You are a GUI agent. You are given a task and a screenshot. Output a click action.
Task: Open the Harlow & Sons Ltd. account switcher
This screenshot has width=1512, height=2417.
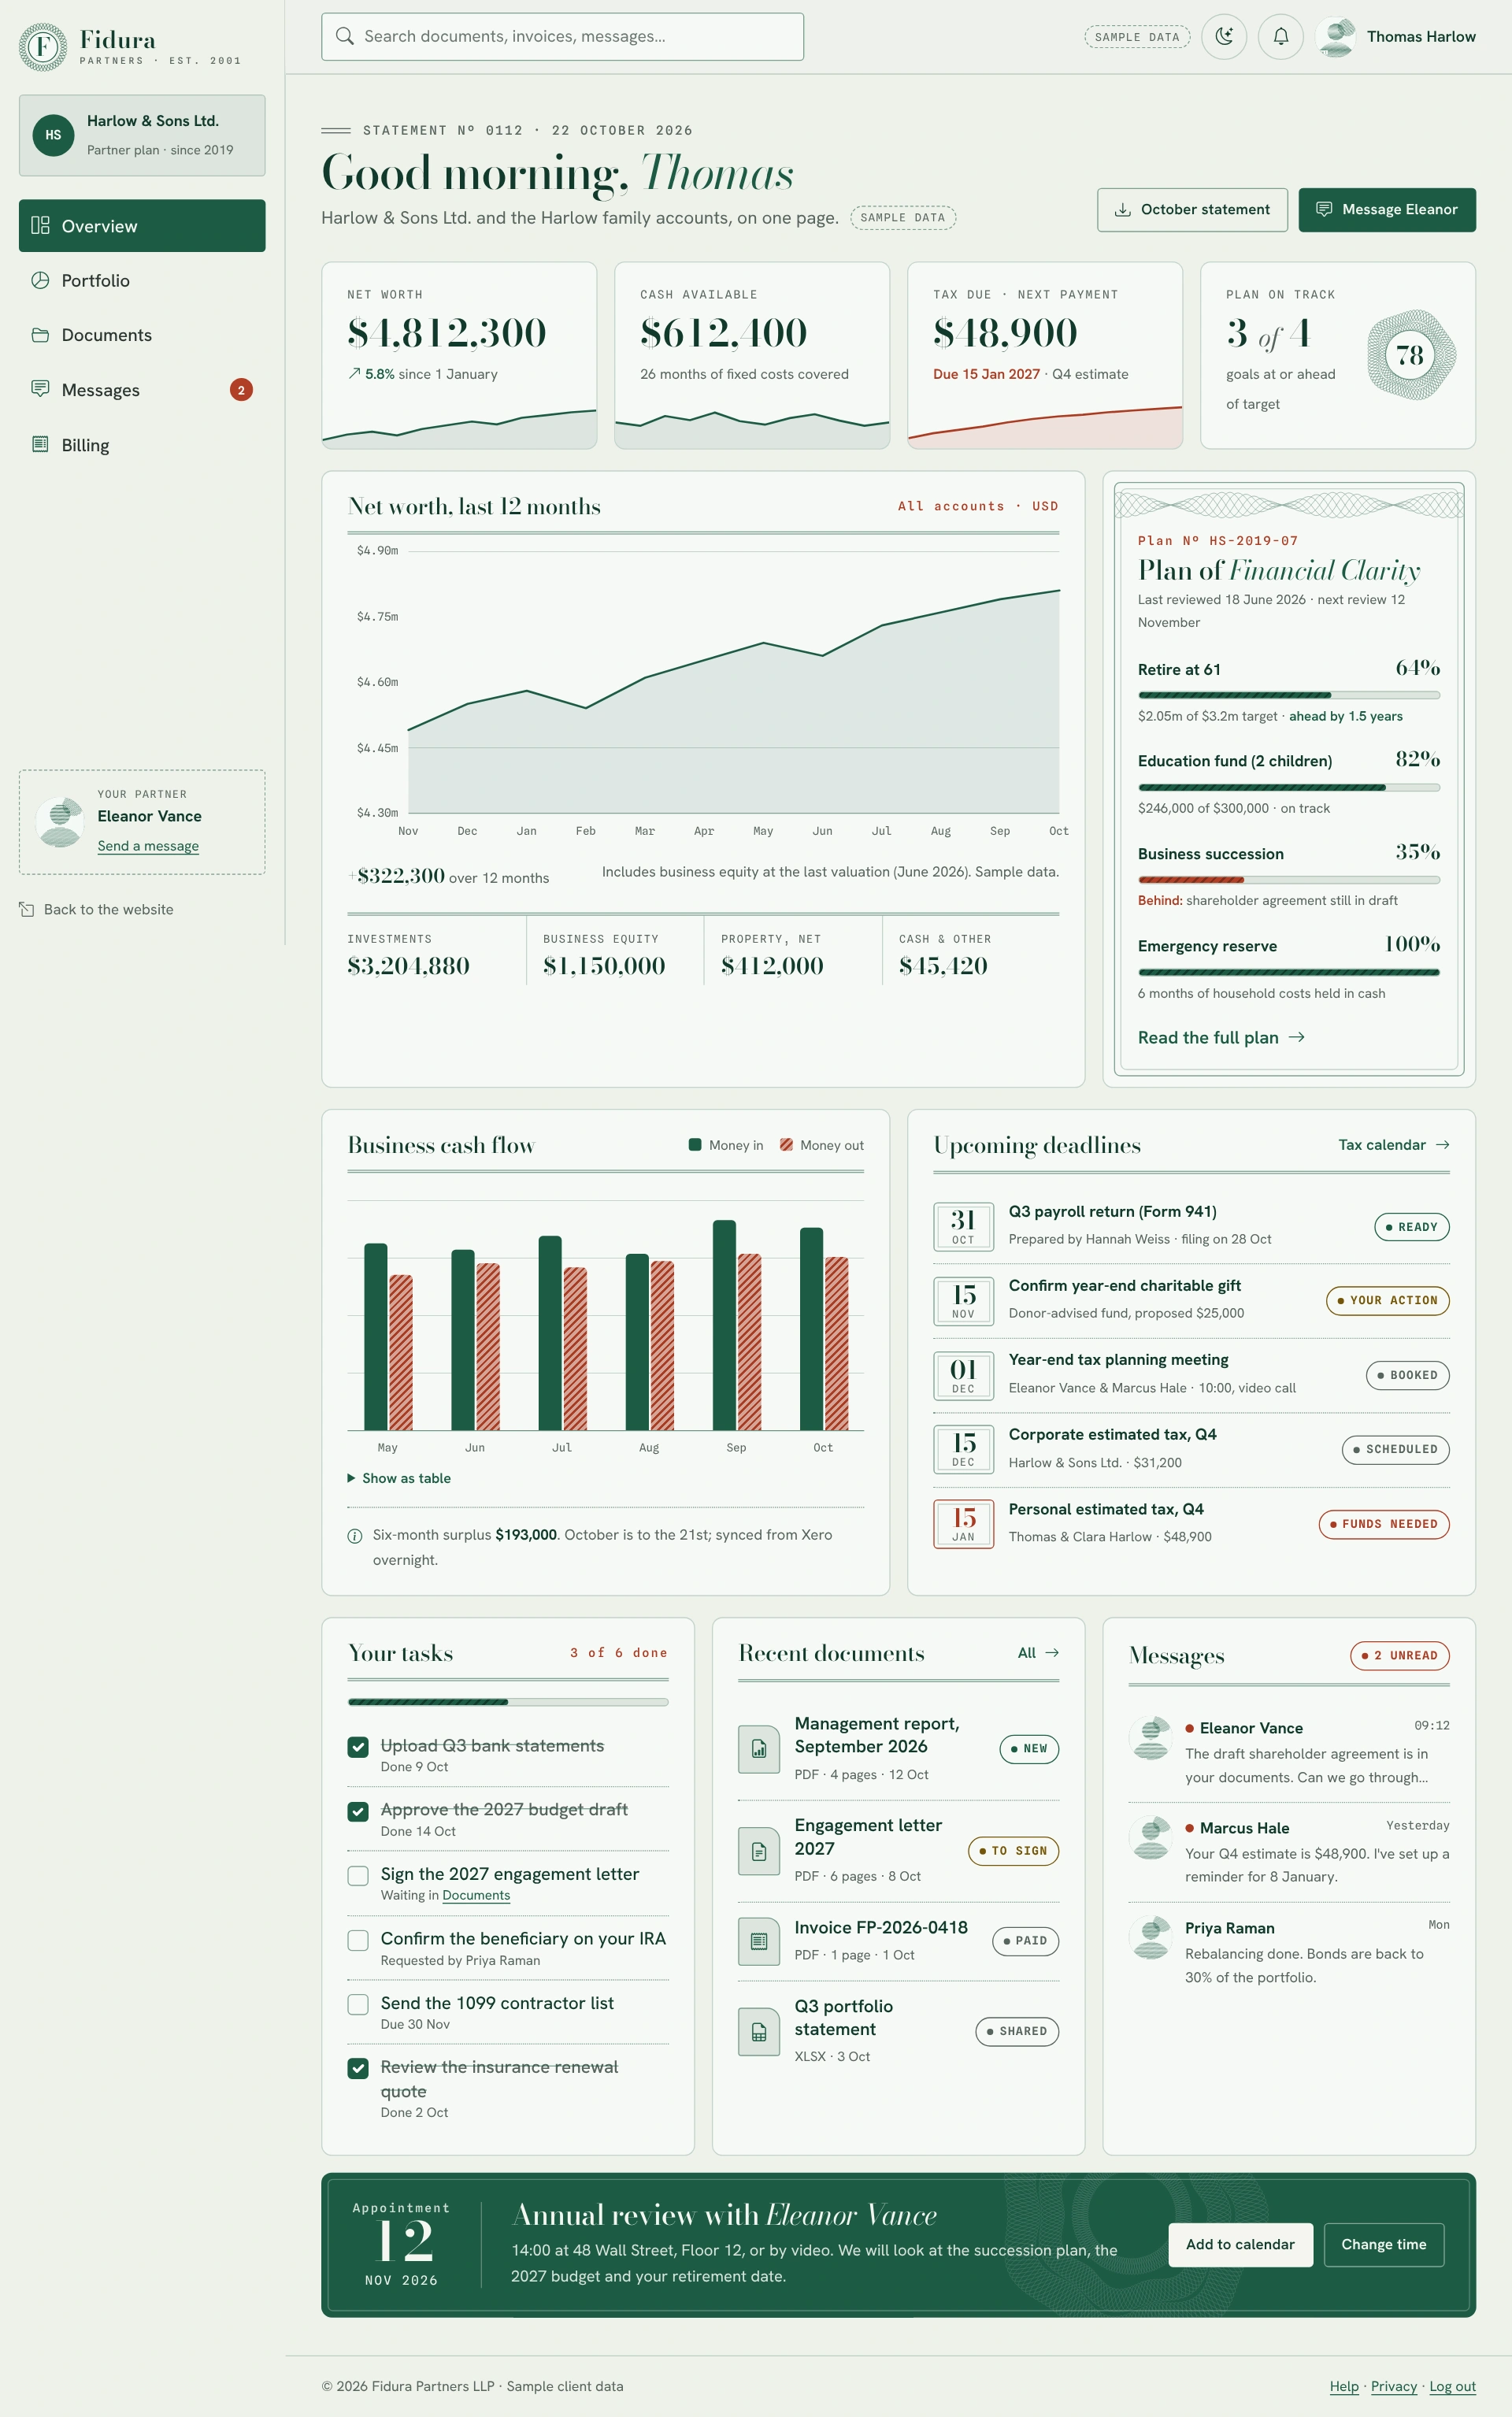tap(142, 135)
